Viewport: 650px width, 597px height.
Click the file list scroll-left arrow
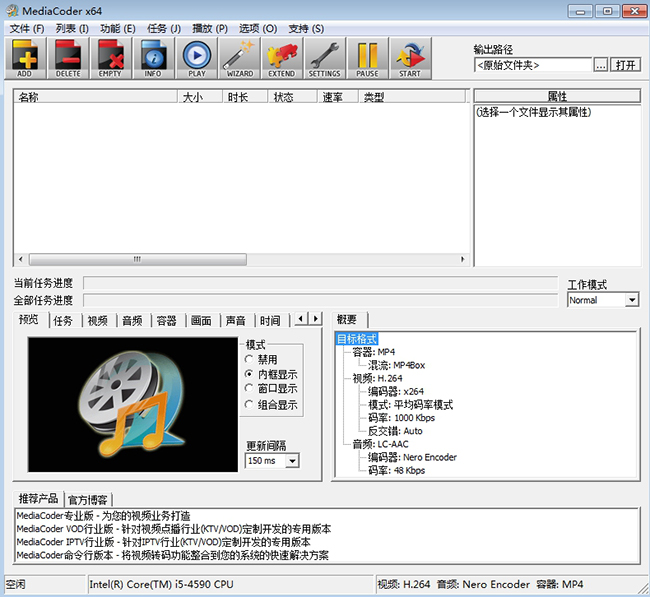[20, 260]
